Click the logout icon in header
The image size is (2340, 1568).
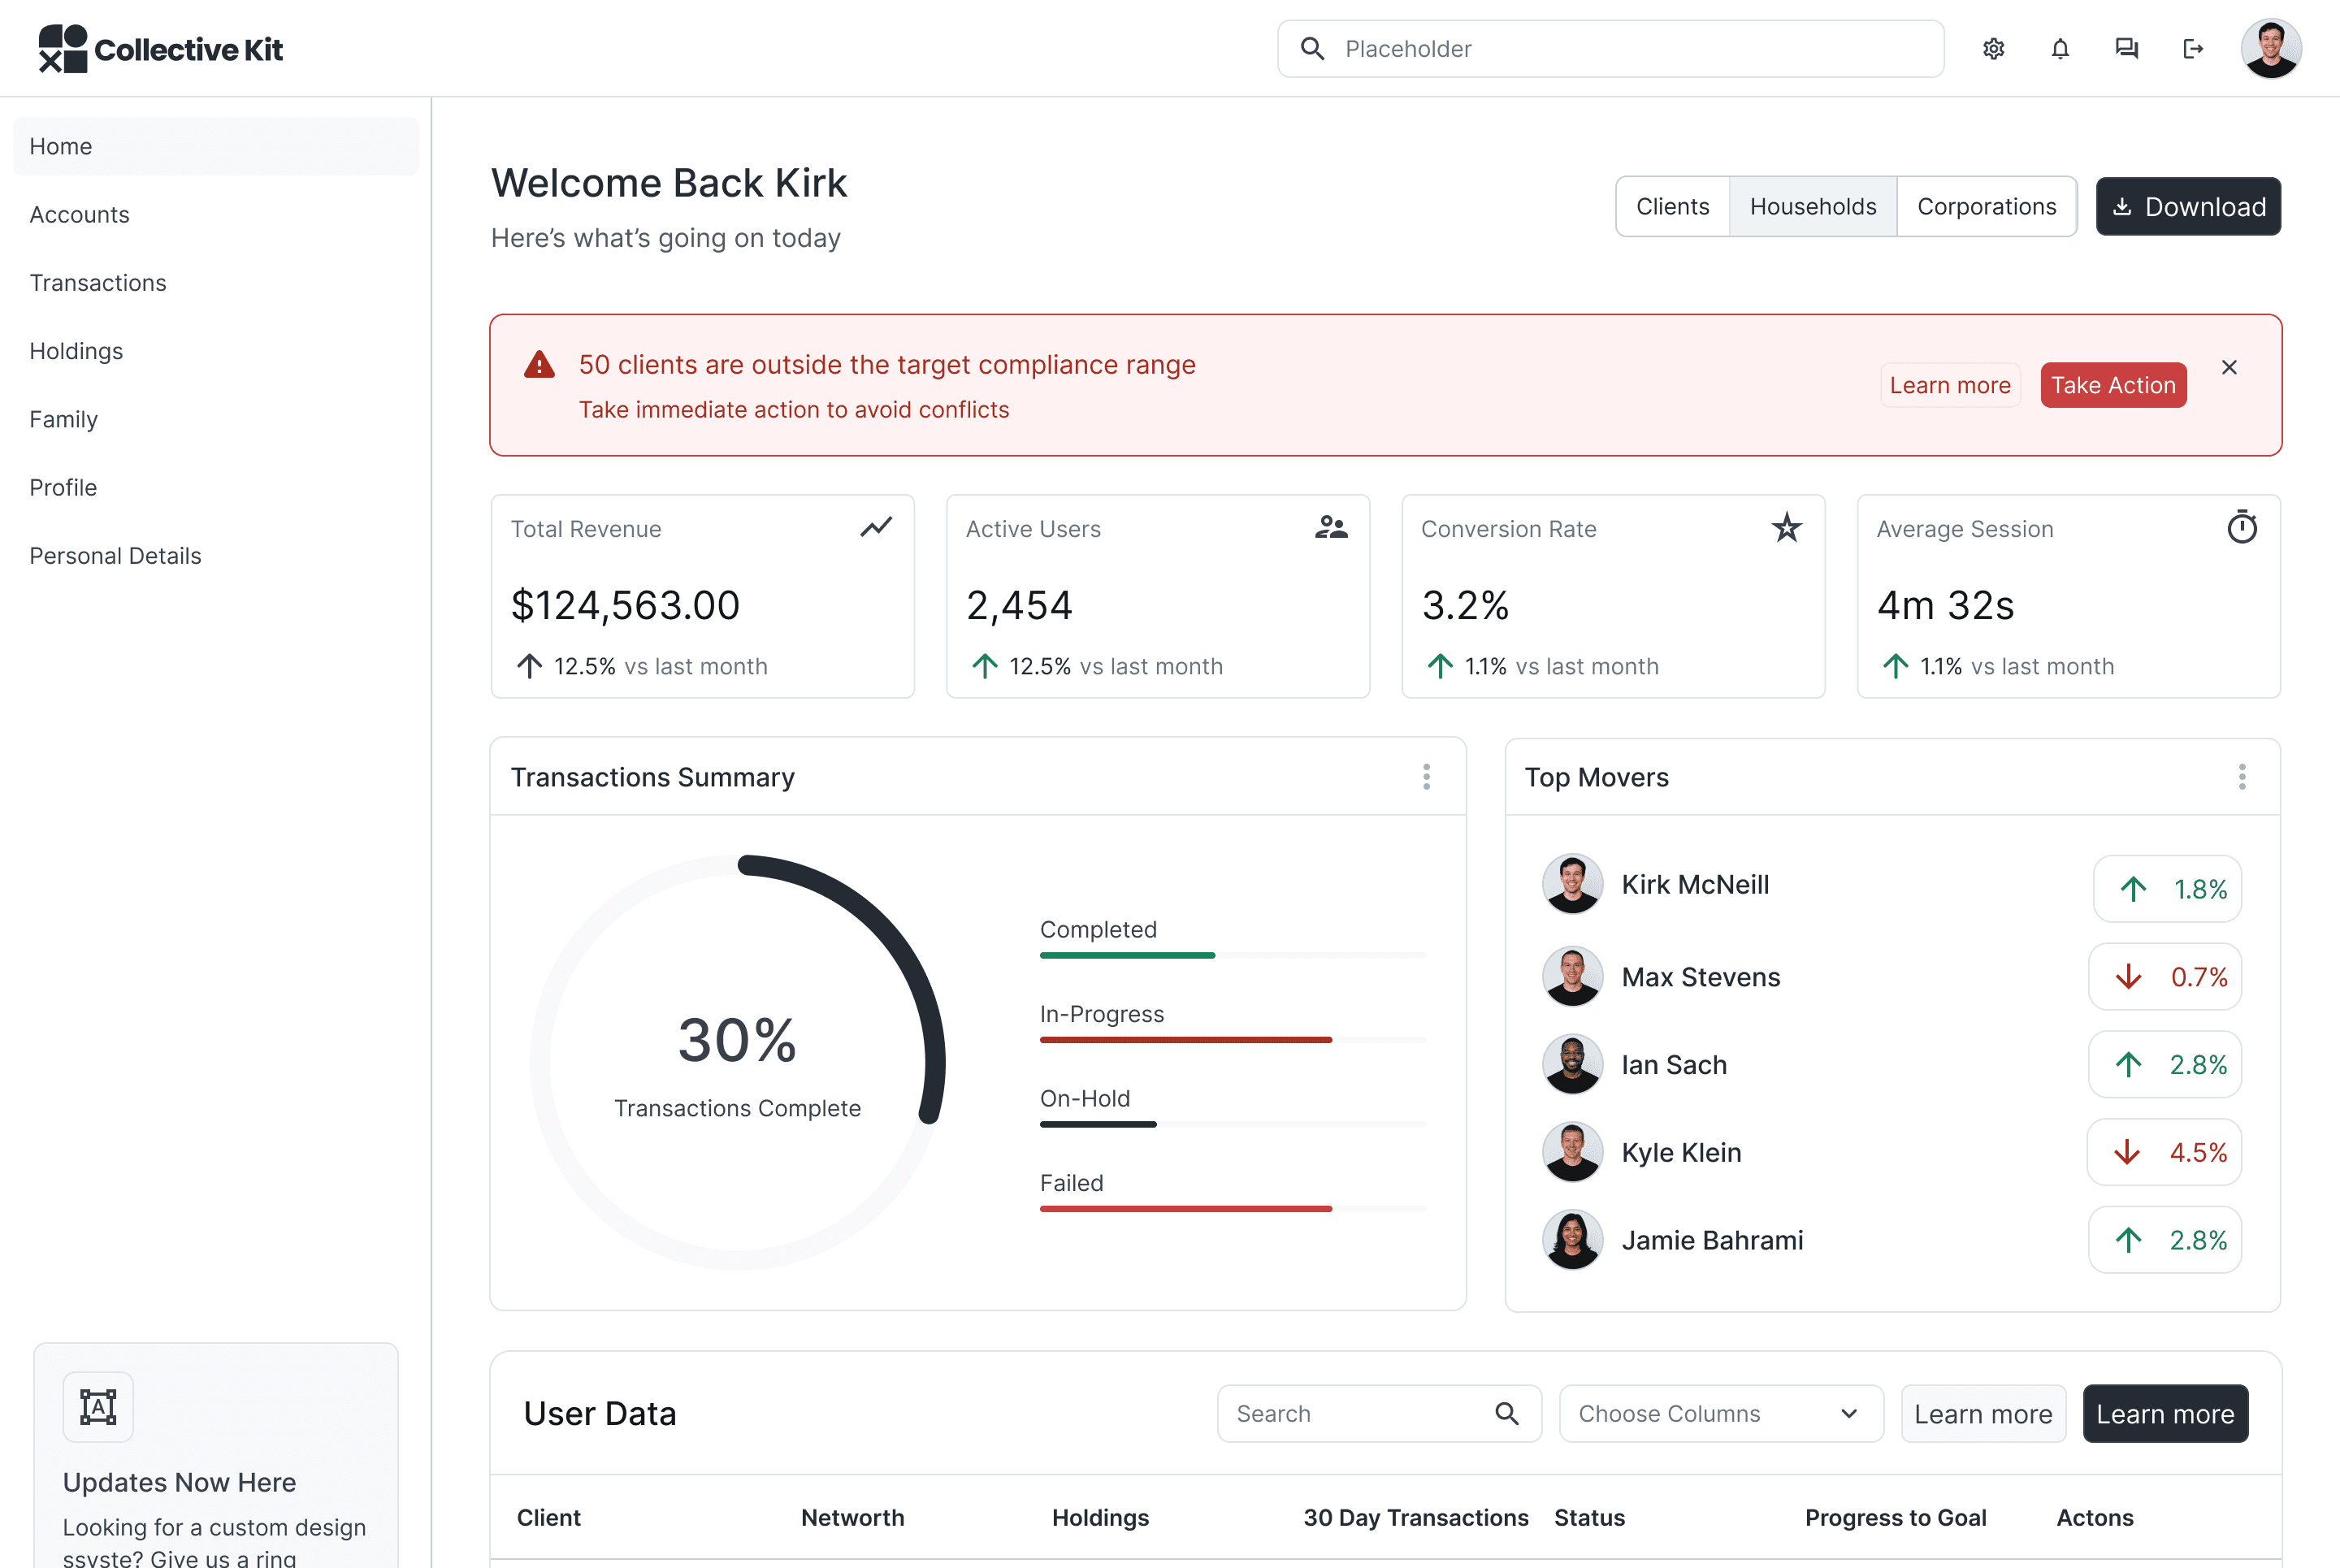pyautogui.click(x=2192, y=49)
